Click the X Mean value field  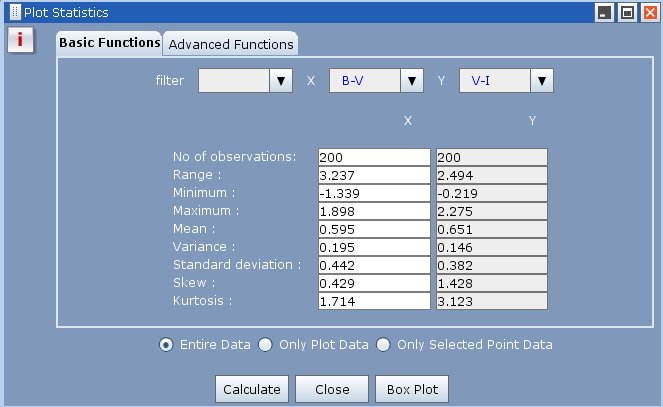click(373, 229)
